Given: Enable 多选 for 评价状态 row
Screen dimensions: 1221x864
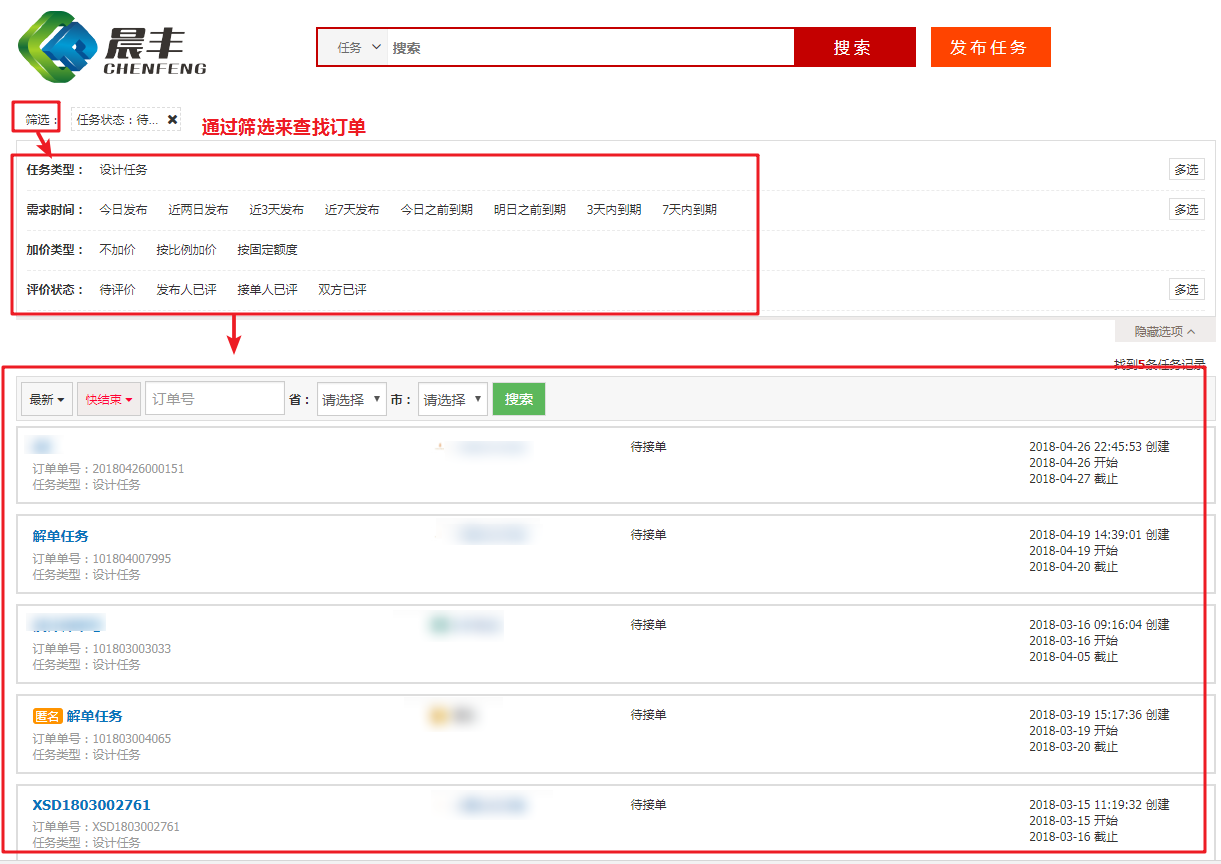Looking at the screenshot, I should [1186, 290].
